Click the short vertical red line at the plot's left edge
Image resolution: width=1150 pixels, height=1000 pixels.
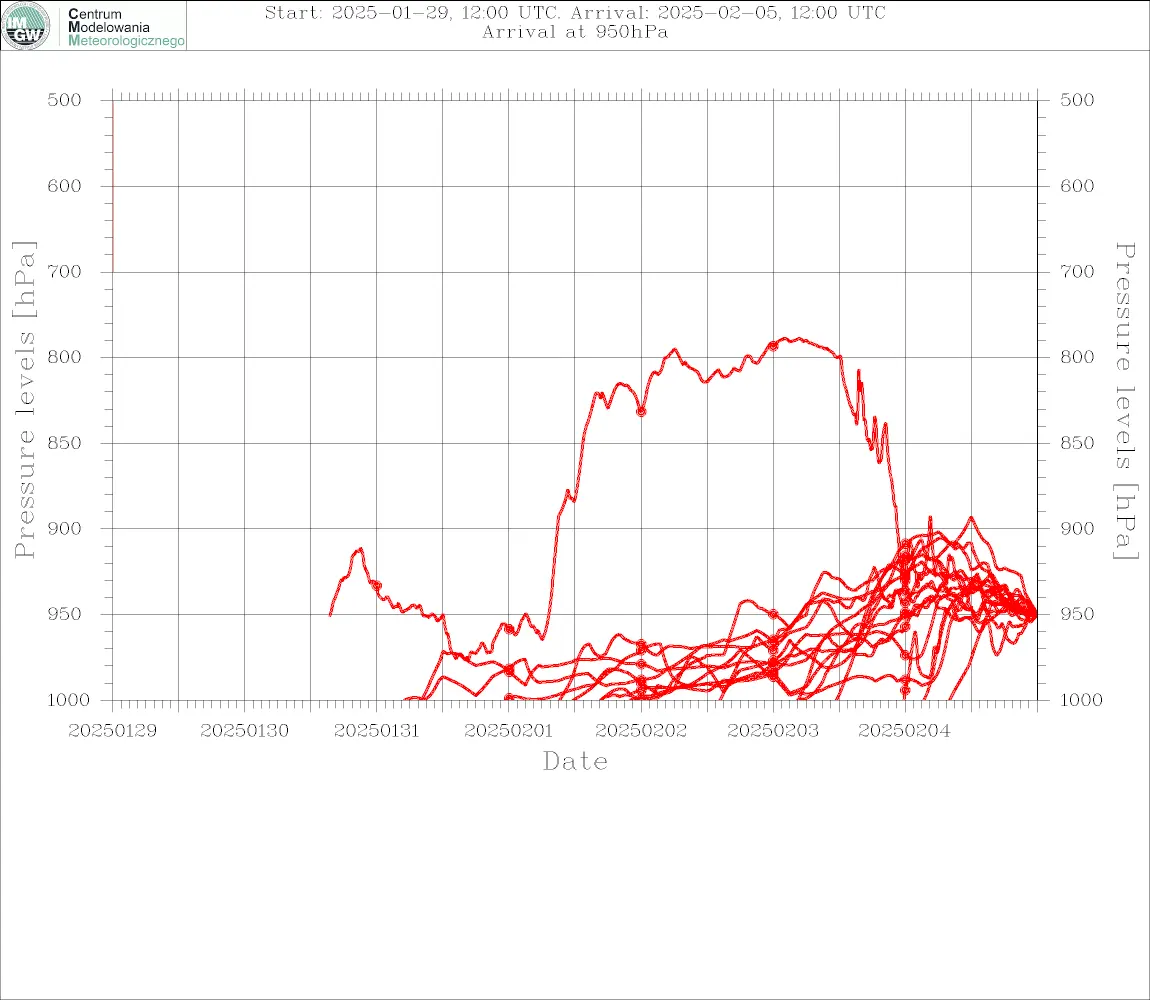tap(113, 186)
